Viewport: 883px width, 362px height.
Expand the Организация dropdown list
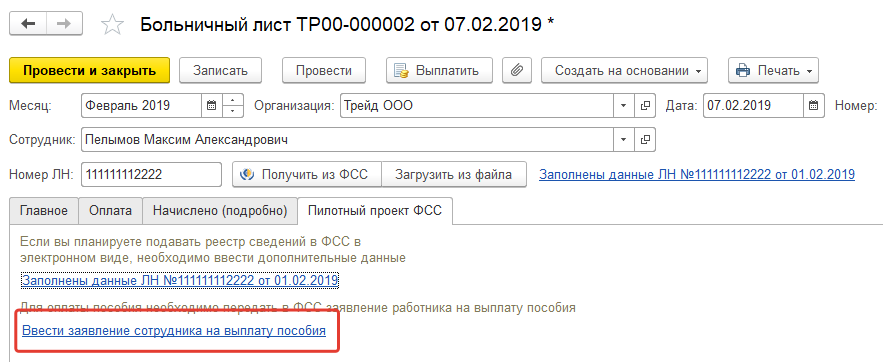pyautogui.click(x=624, y=106)
